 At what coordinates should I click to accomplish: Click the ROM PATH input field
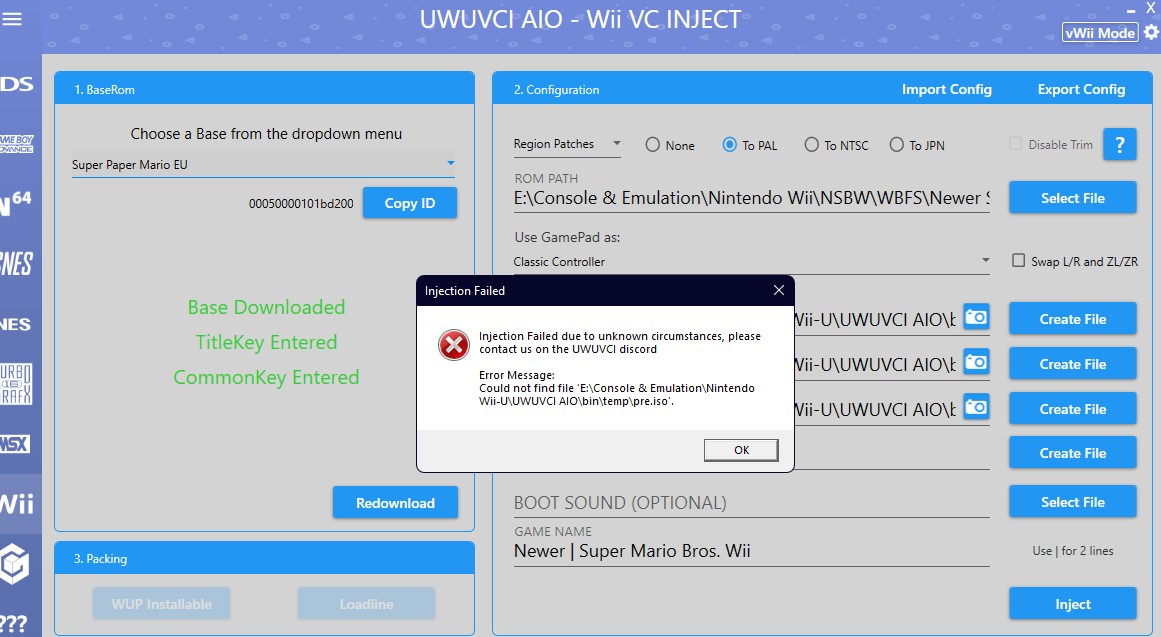coord(752,199)
